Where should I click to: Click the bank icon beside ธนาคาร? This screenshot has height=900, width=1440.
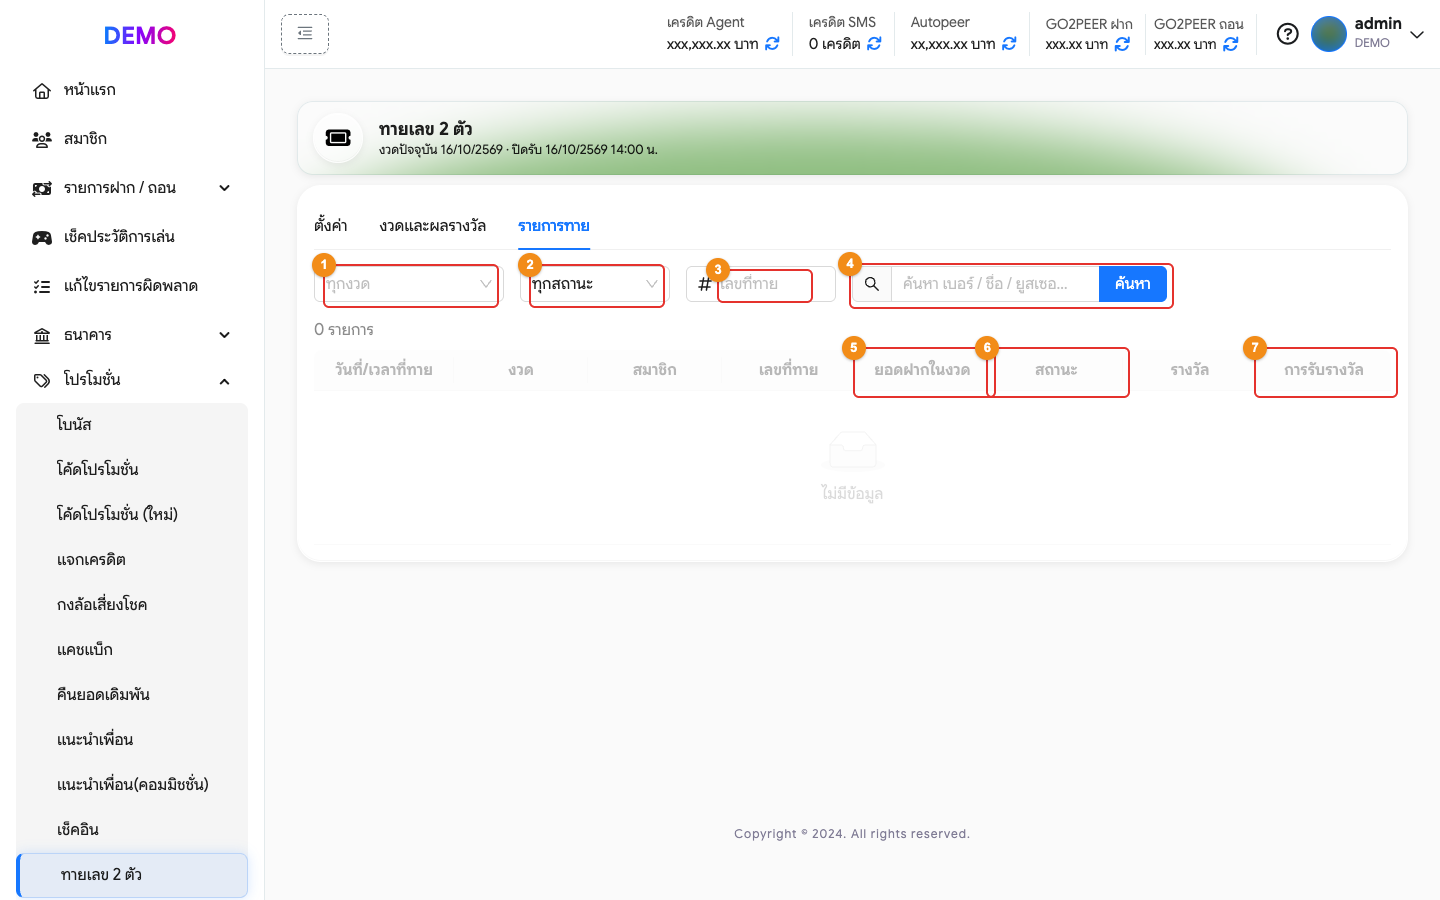point(42,336)
